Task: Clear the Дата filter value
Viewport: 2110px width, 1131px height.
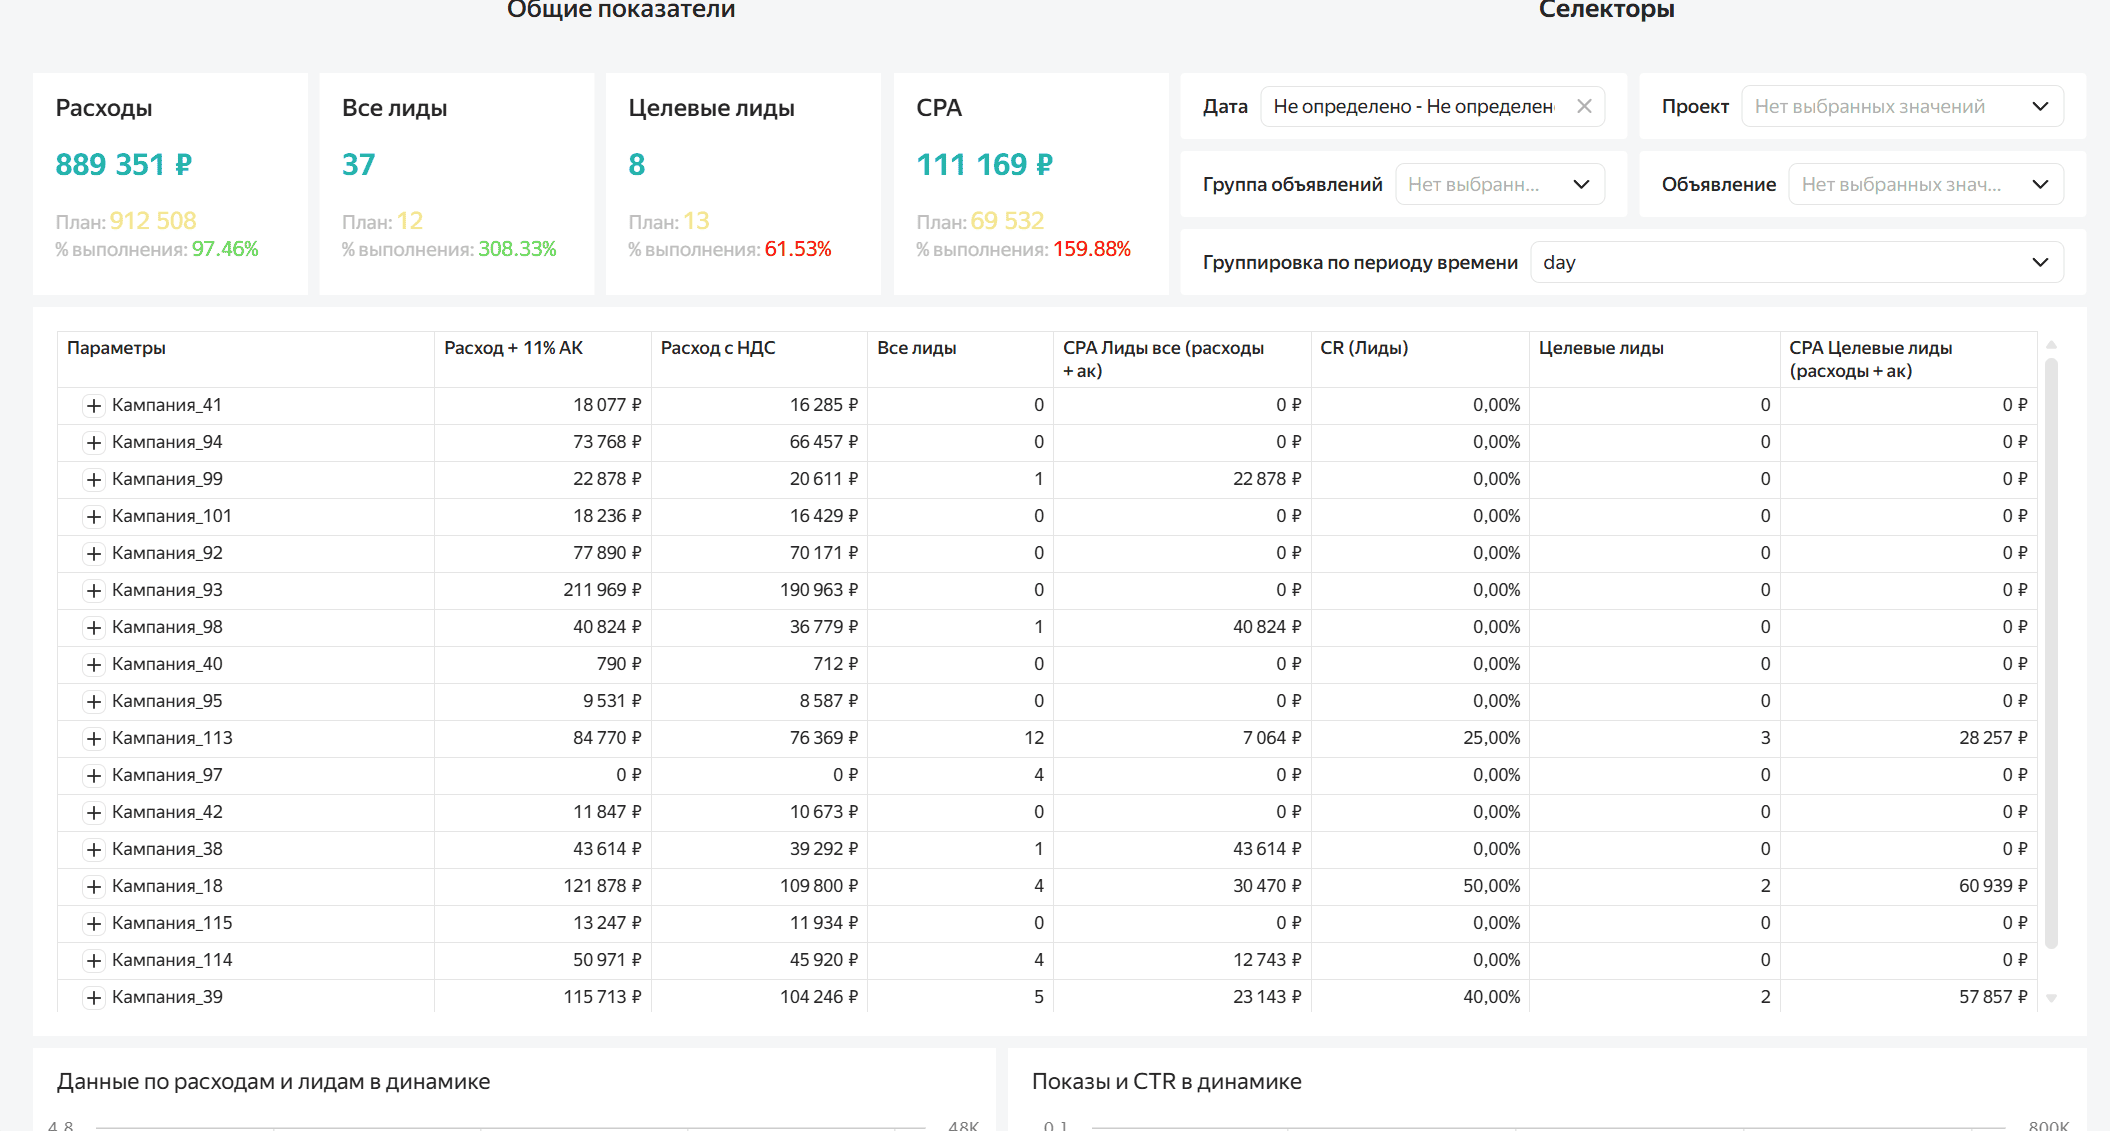Action: [1584, 105]
